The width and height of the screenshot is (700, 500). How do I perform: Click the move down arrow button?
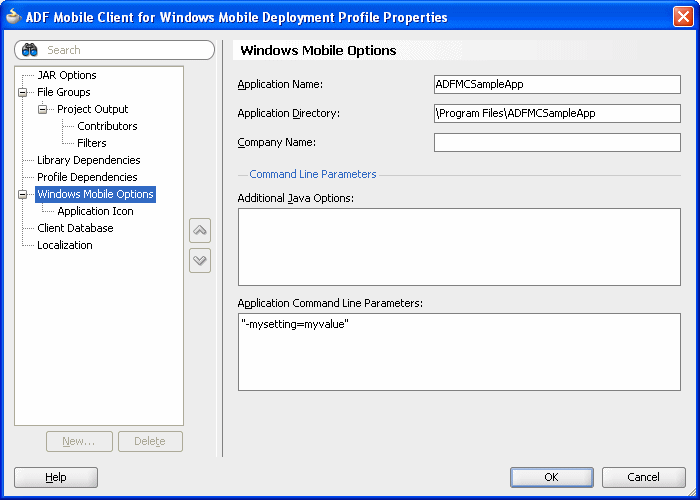200,260
